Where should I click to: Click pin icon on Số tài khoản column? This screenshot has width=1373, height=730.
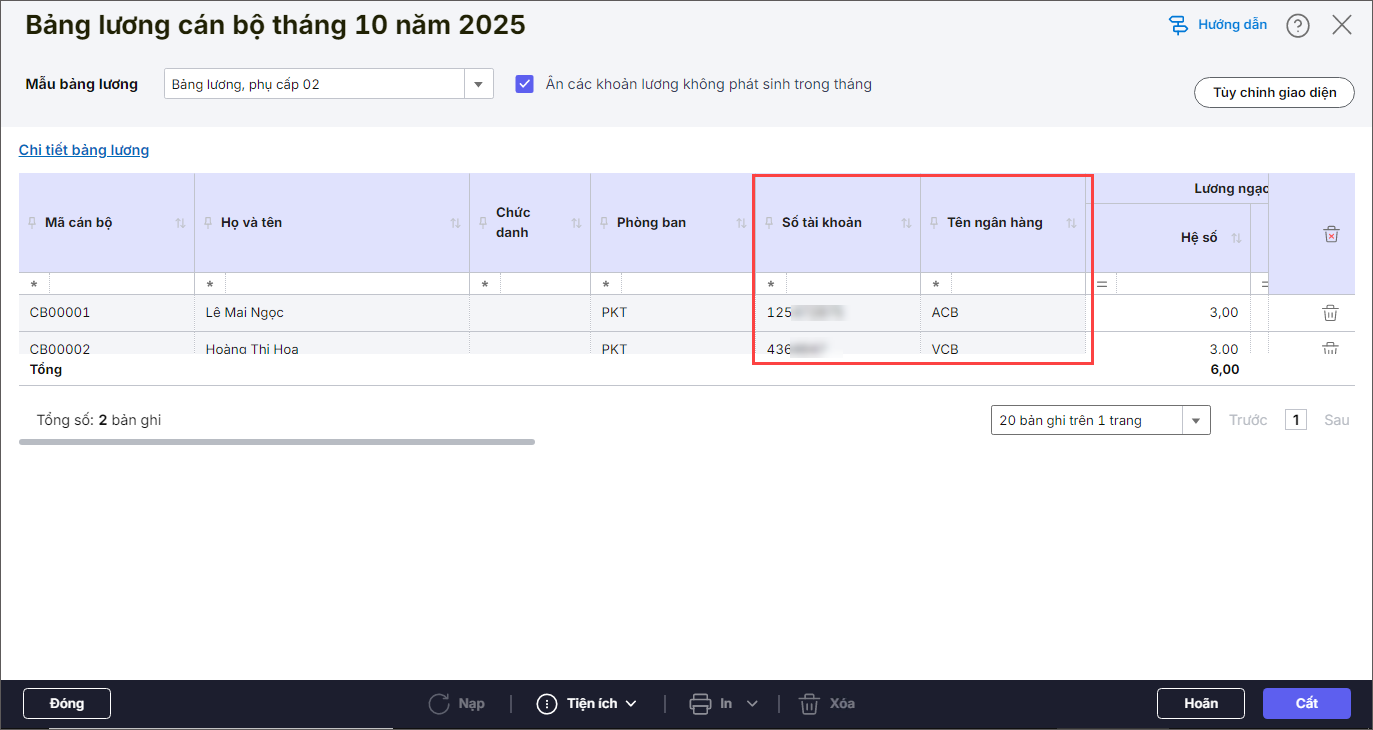[768, 223]
